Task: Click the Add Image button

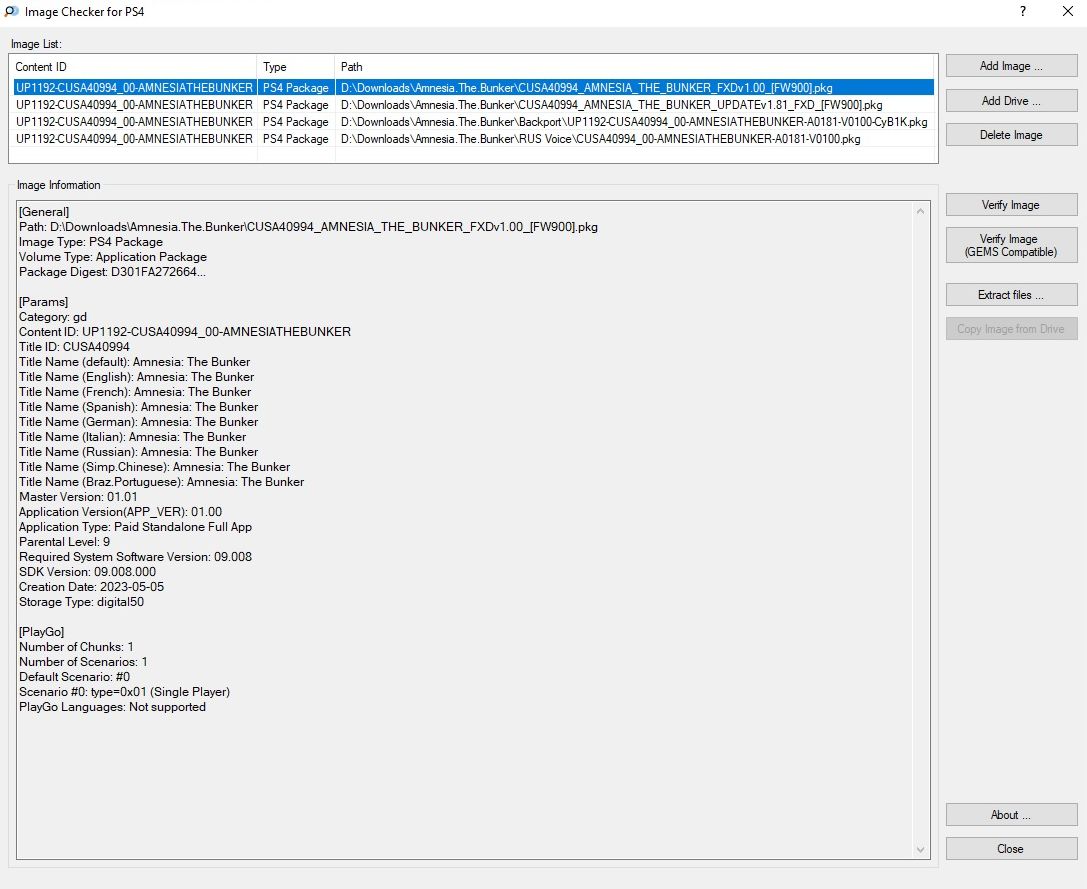Action: [x=1011, y=66]
